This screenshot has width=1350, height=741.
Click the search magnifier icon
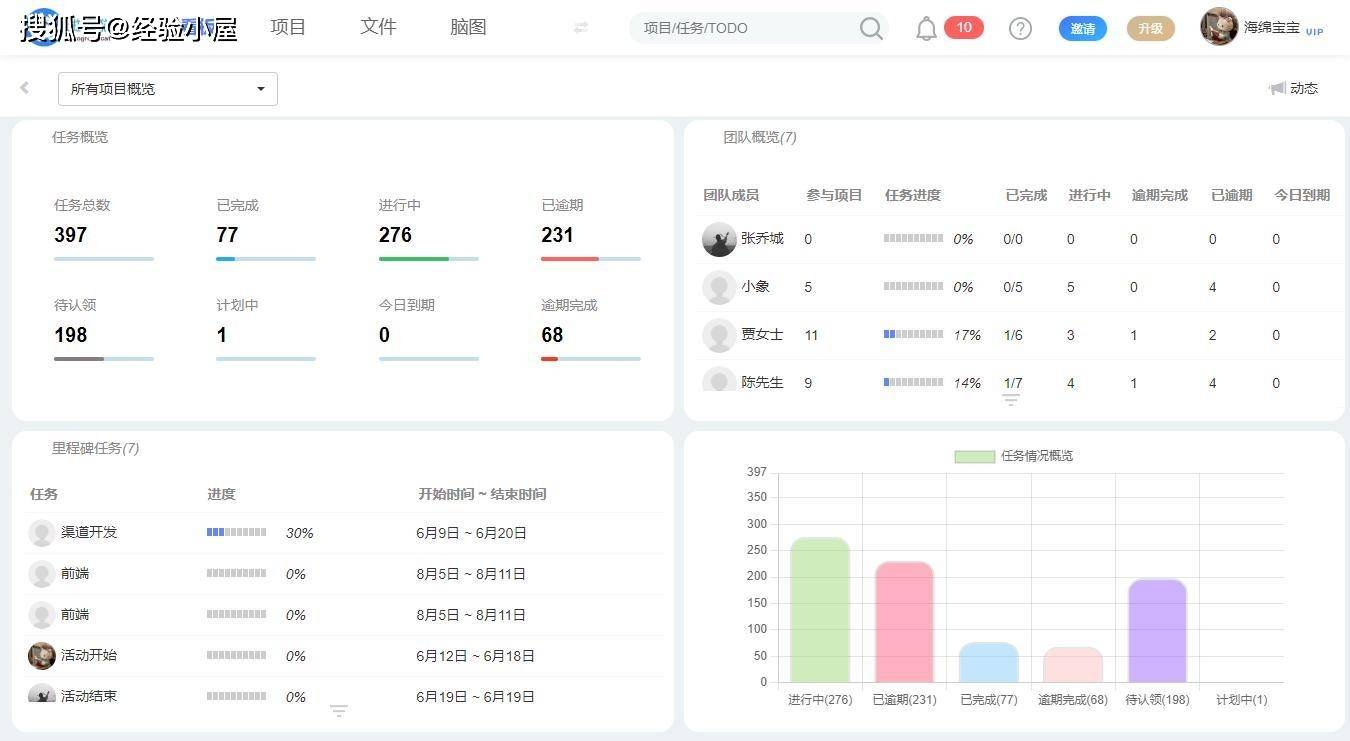871,29
